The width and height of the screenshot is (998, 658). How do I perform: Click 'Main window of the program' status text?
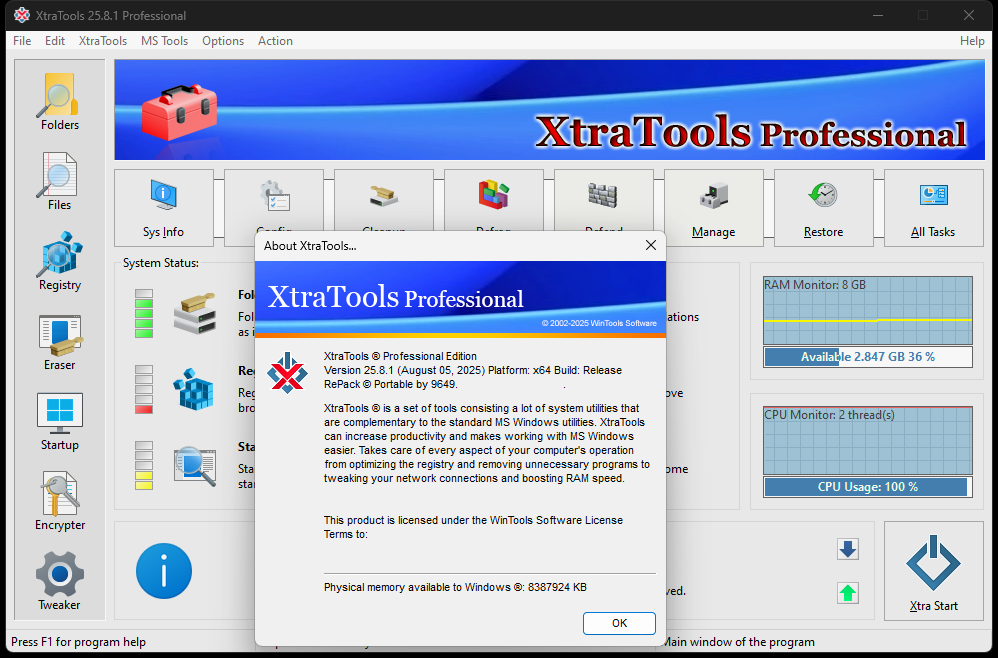738,642
